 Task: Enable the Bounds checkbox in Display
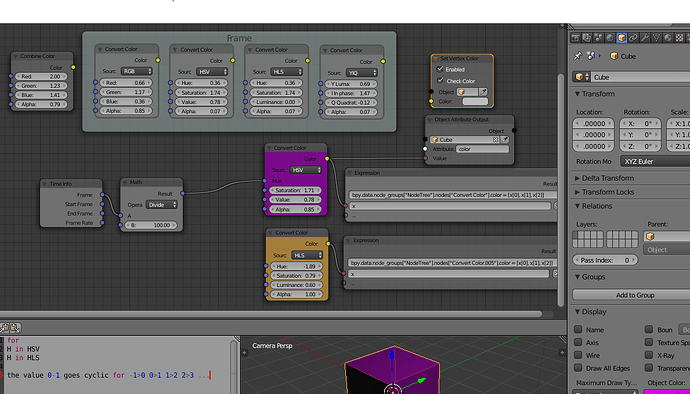(x=649, y=329)
